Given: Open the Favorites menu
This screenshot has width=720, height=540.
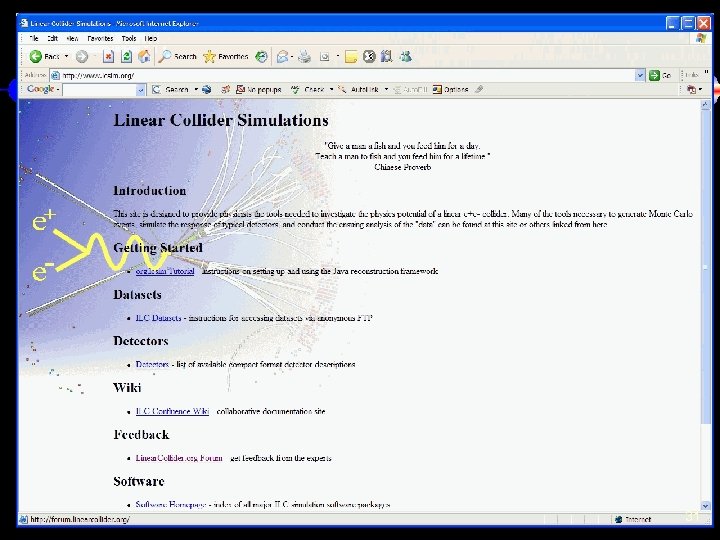Looking at the screenshot, I should point(100,39).
